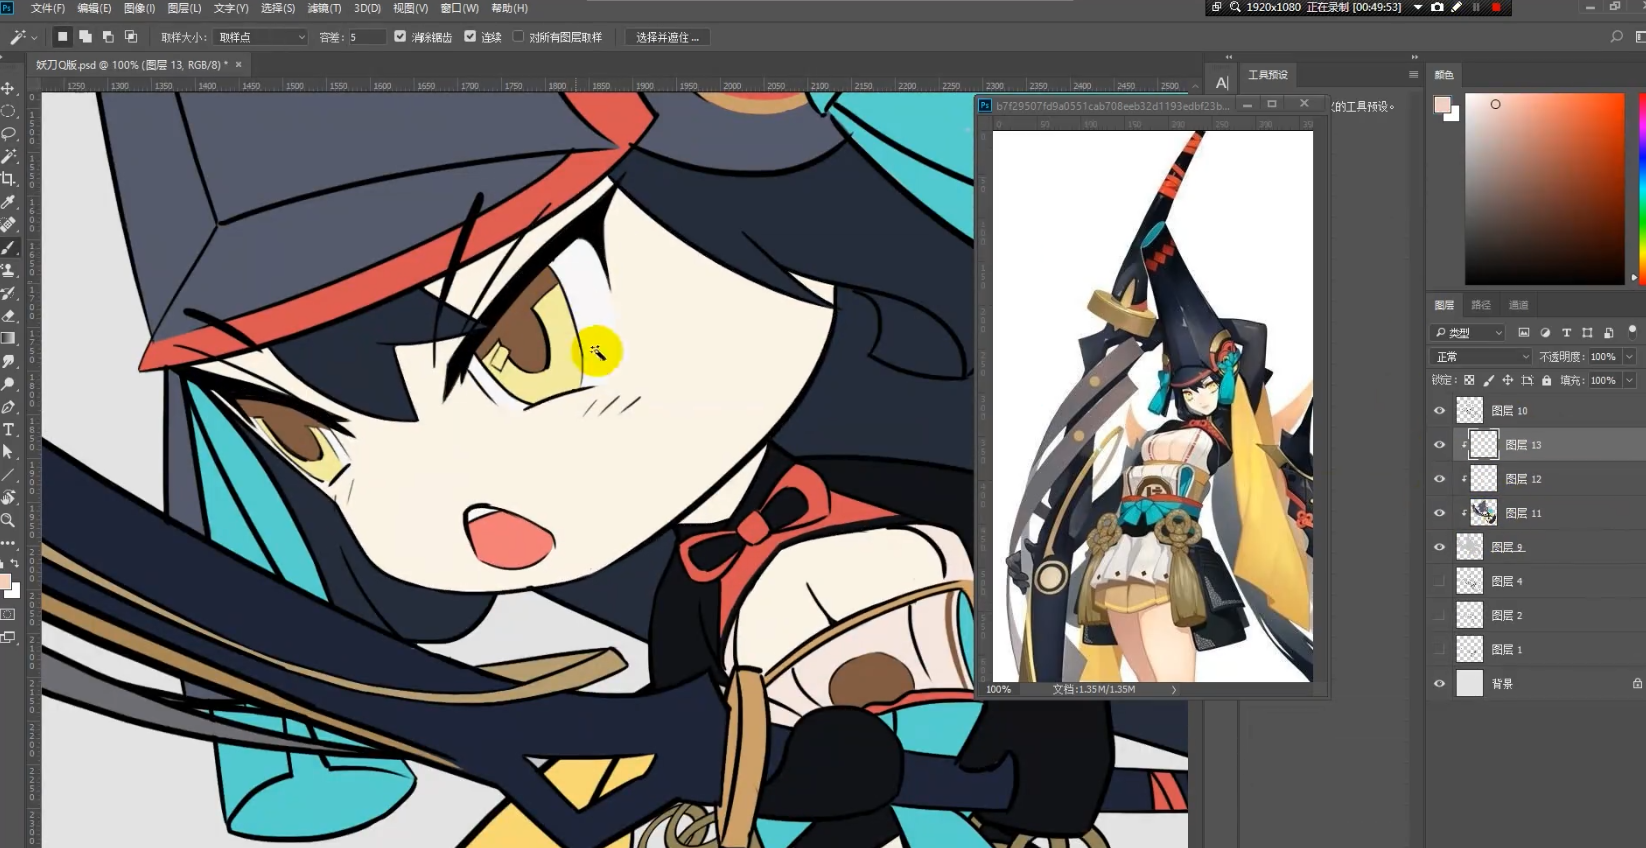Image resolution: width=1646 pixels, height=848 pixels.
Task: Click the lock image pixels brush icon
Action: (1488, 380)
